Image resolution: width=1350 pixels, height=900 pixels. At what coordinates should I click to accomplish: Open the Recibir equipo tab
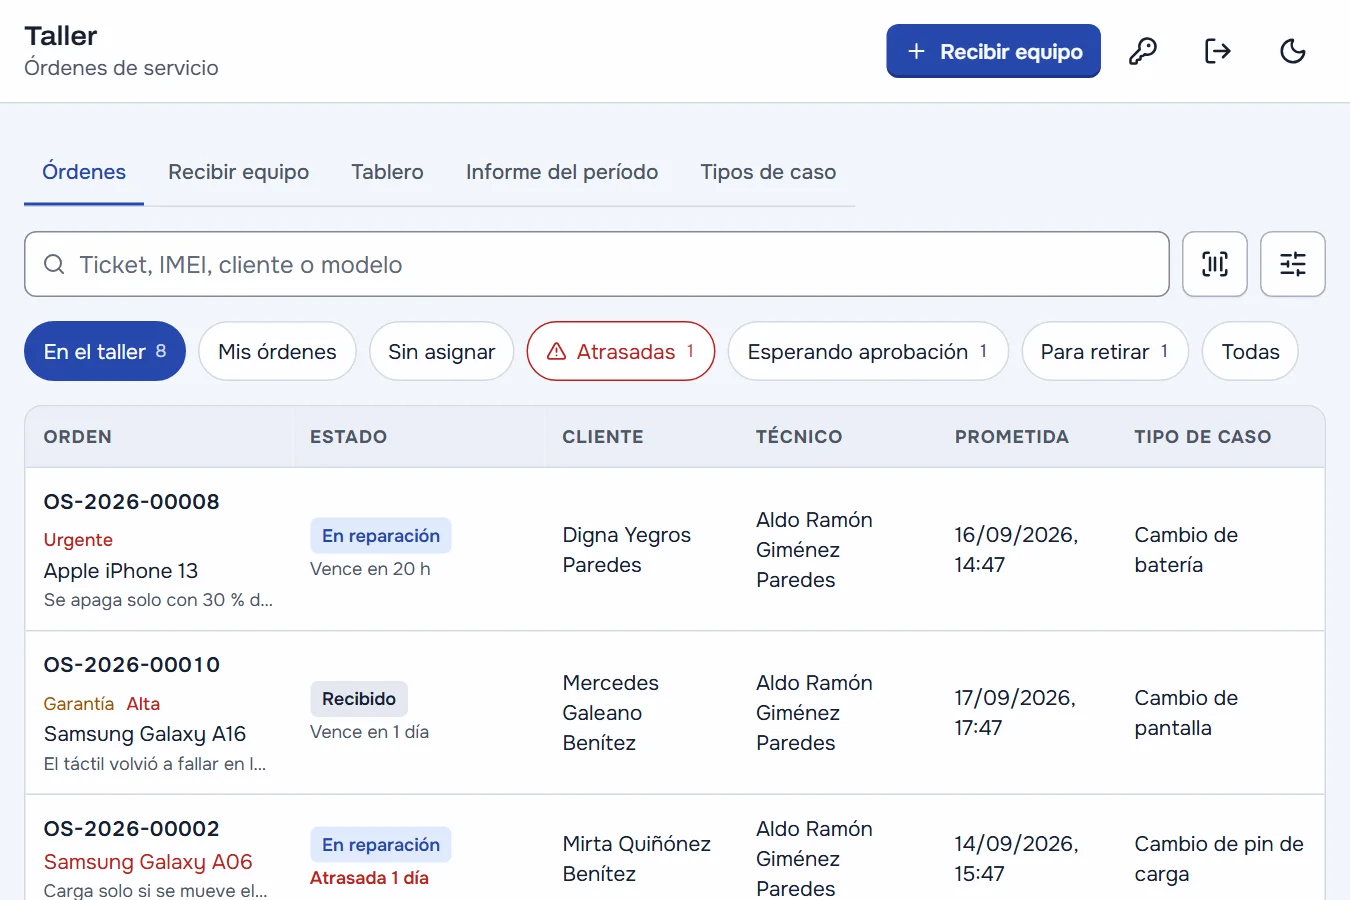pyautogui.click(x=238, y=172)
